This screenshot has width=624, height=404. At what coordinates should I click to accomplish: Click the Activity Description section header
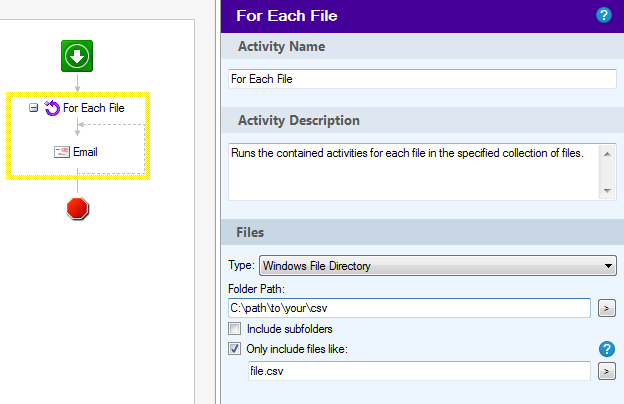(422, 121)
